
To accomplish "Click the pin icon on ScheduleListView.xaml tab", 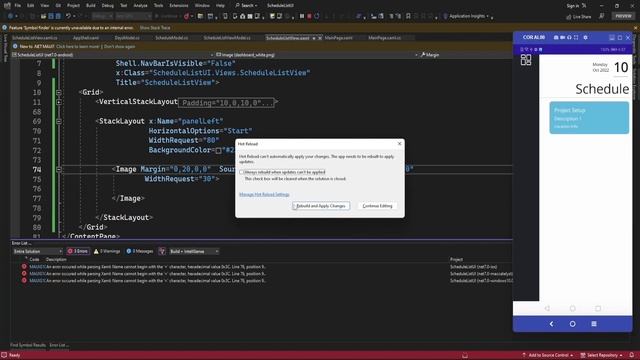I will (x=314, y=38).
